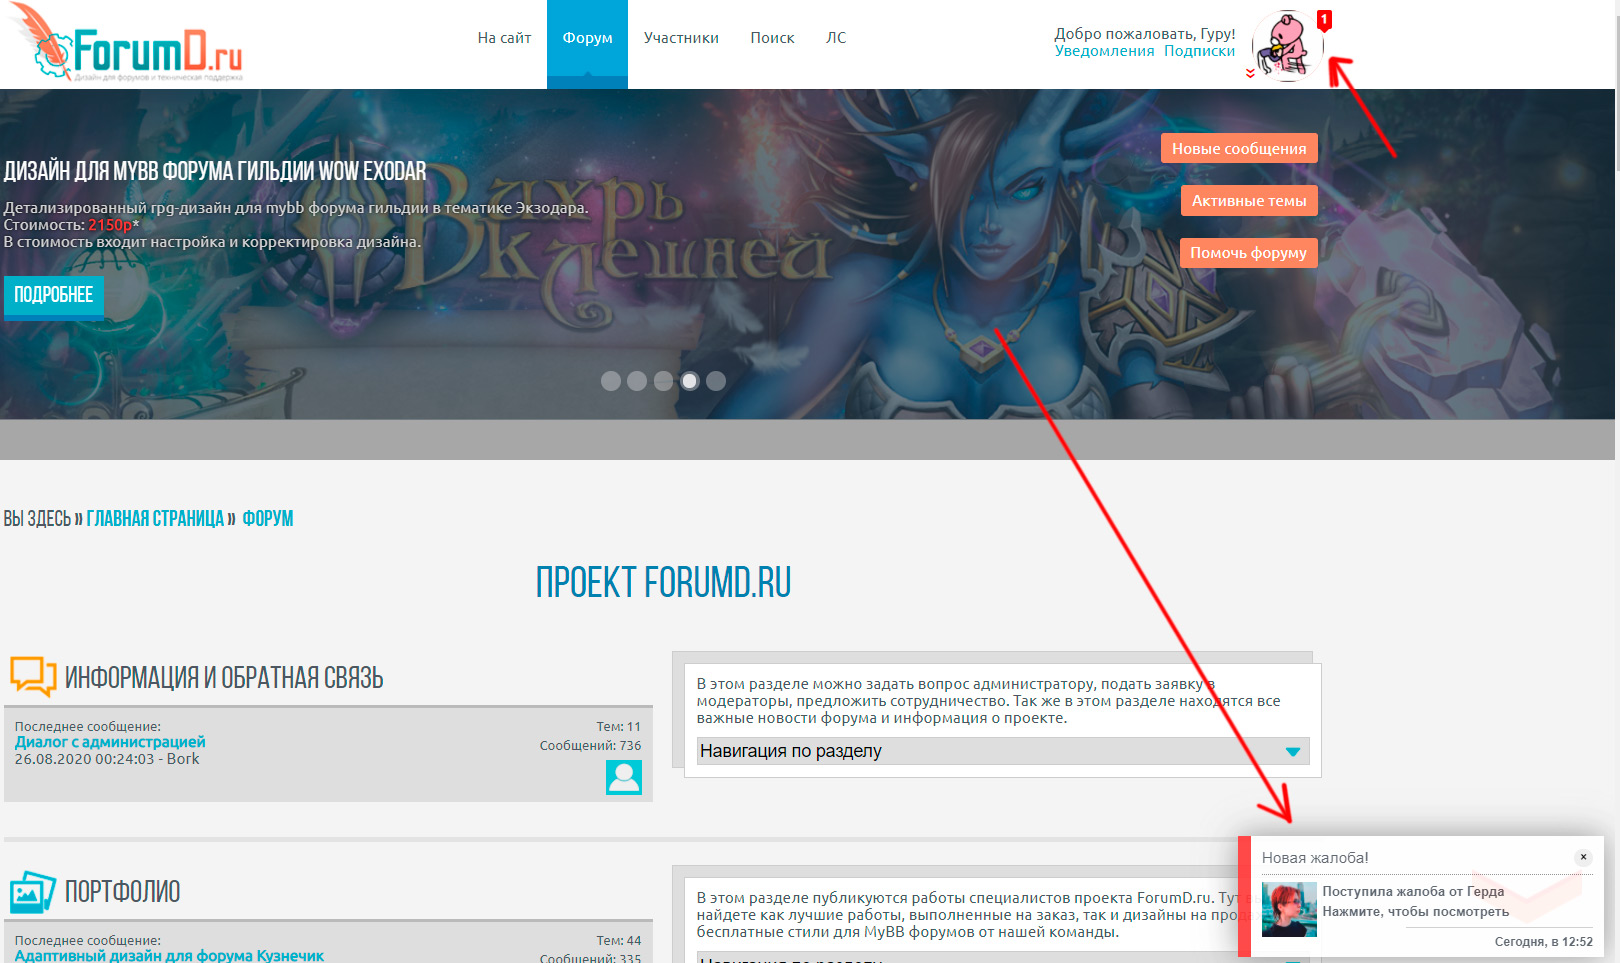Open the 'Поиск' menu item

pos(772,38)
